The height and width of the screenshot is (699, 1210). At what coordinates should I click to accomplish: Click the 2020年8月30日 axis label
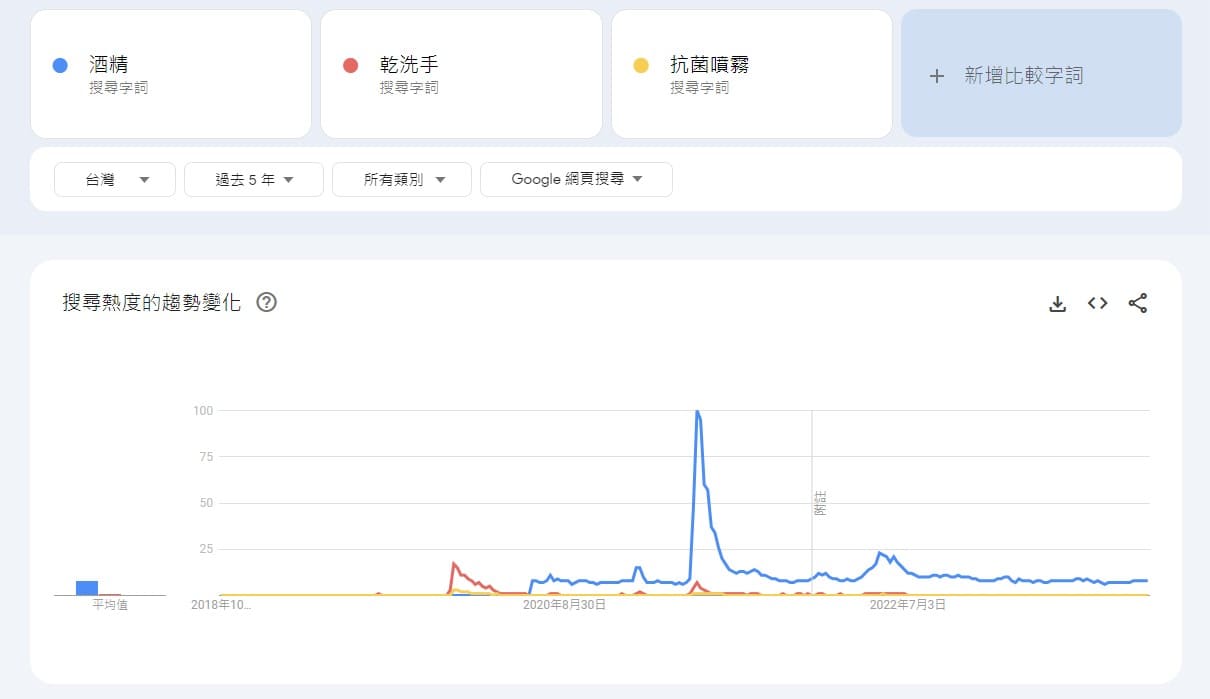[565, 605]
